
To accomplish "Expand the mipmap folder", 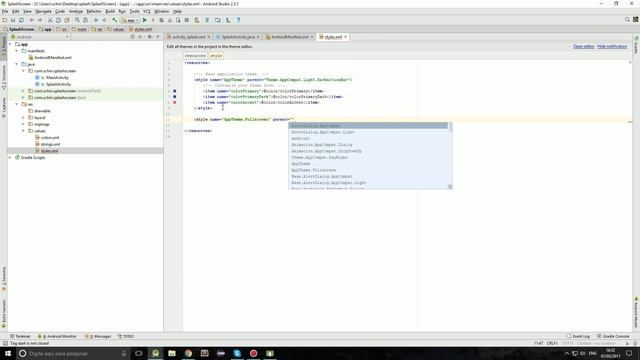I will click(x=23, y=124).
